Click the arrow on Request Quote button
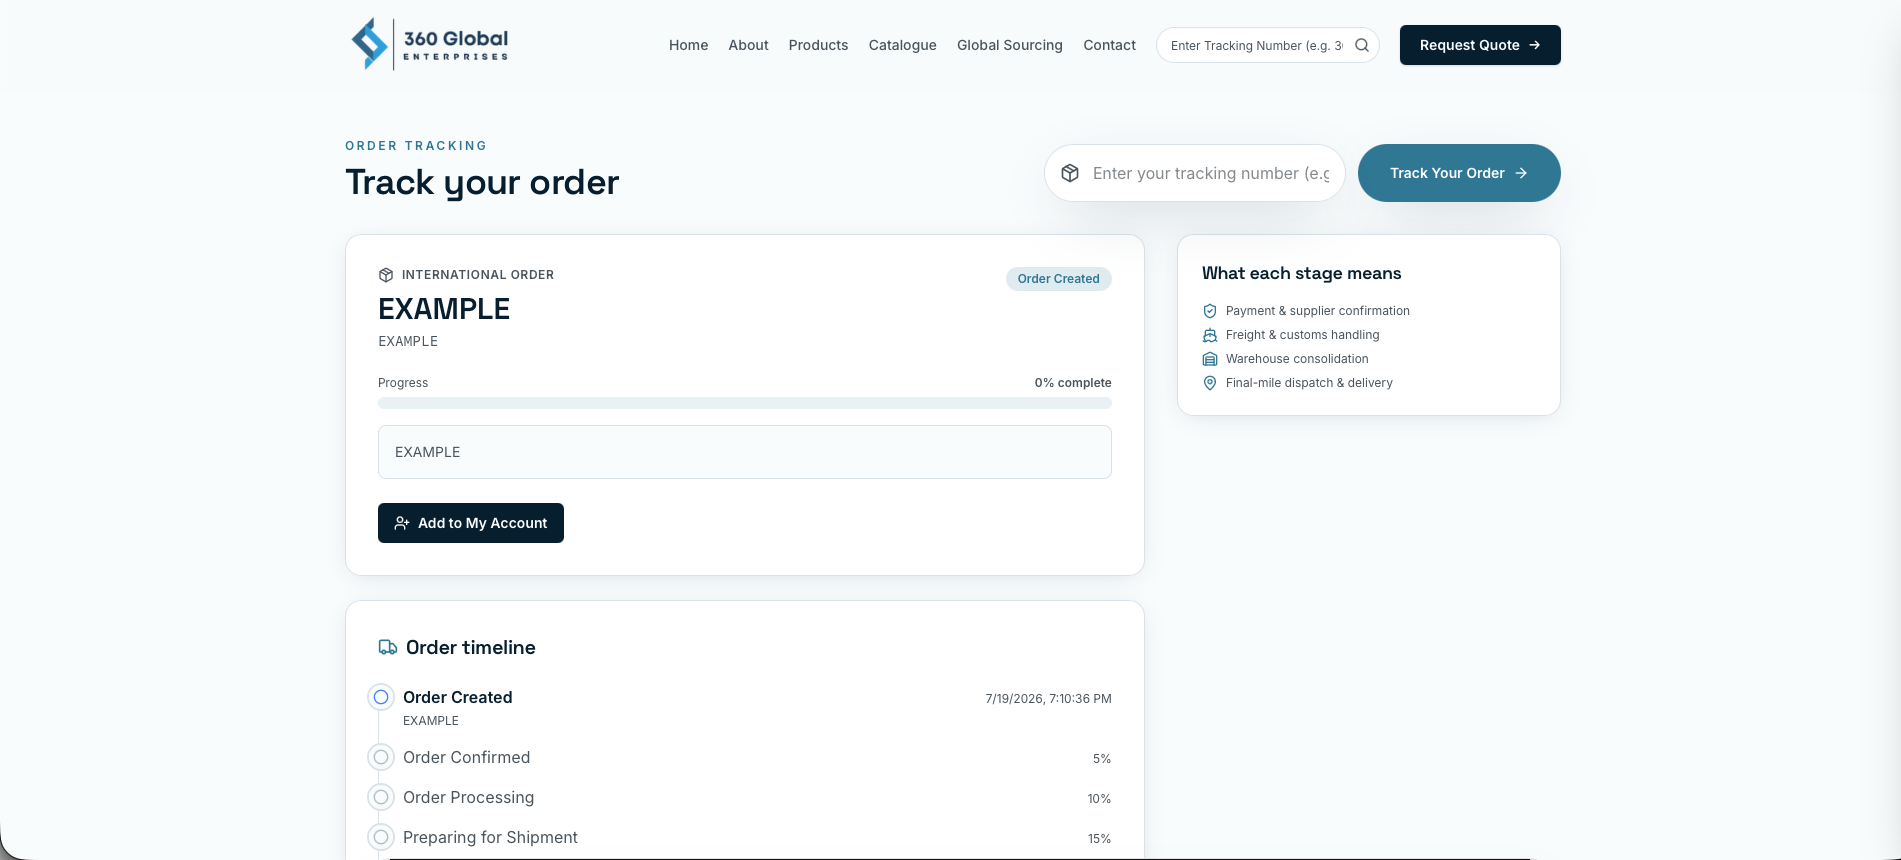The image size is (1901, 860). point(1535,45)
